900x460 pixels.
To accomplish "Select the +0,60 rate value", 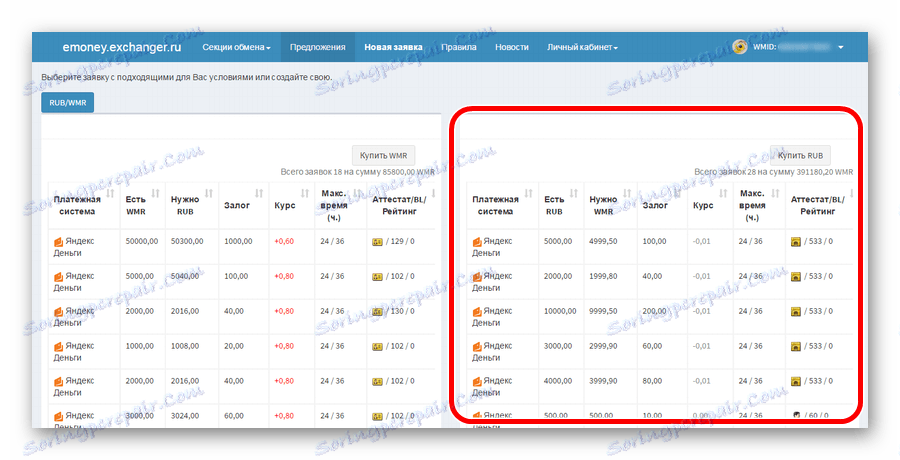I will [284, 241].
